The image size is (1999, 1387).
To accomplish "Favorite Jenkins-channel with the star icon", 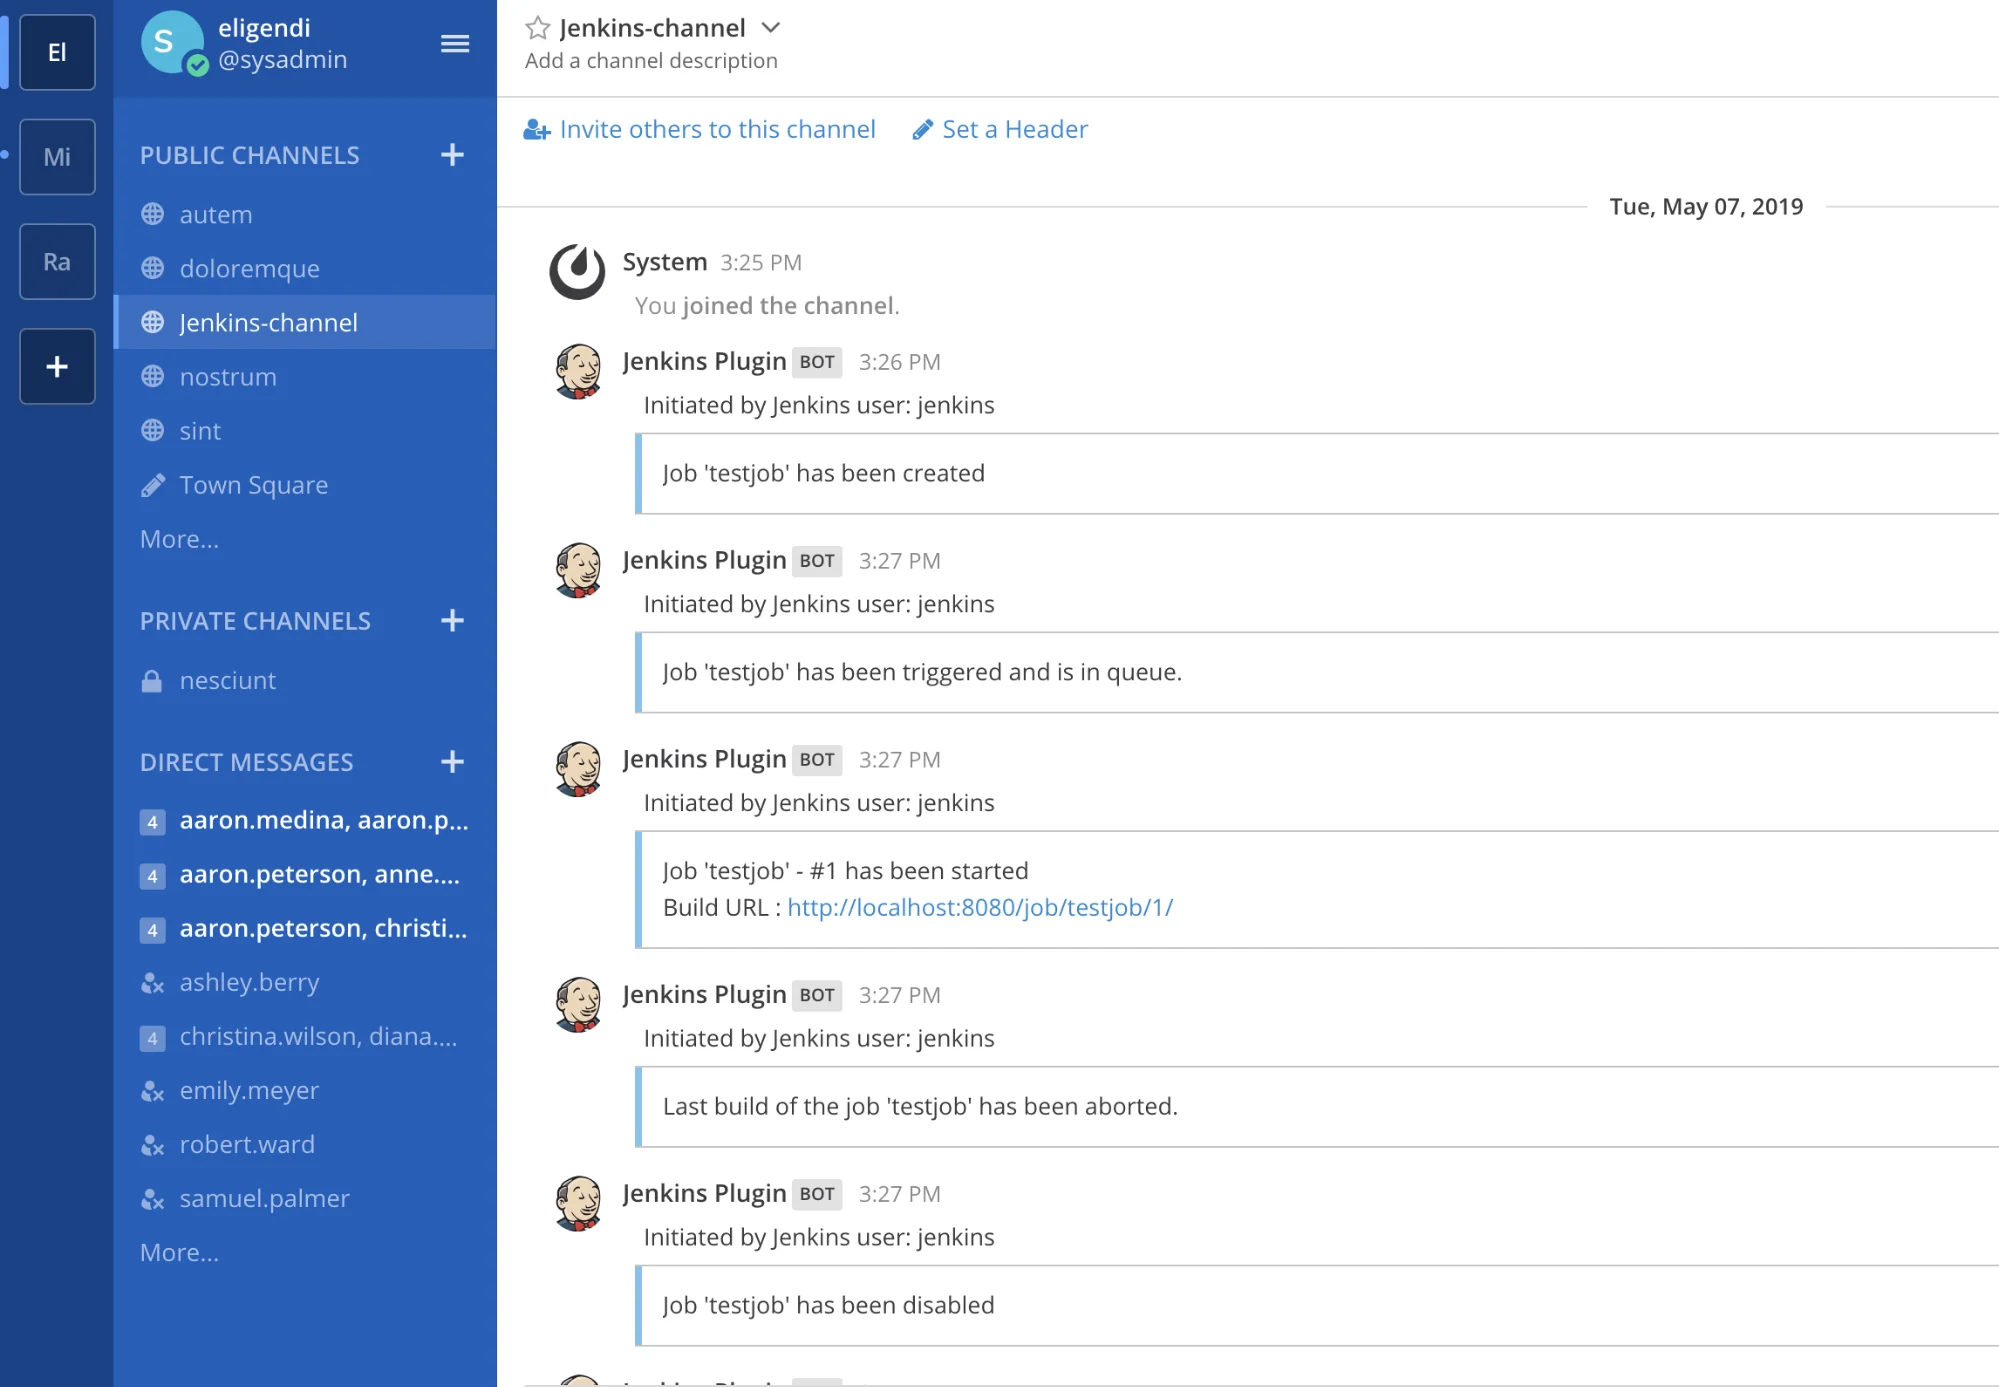I will [x=538, y=28].
